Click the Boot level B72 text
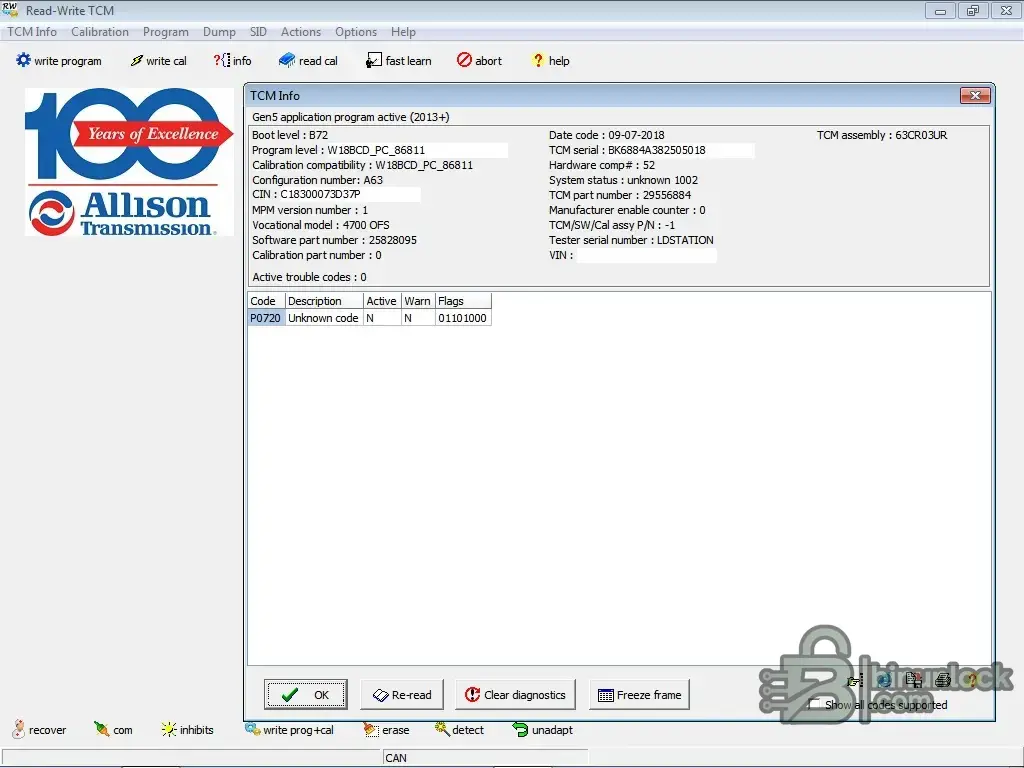Viewport: 1024px width, 768px height. click(x=290, y=135)
